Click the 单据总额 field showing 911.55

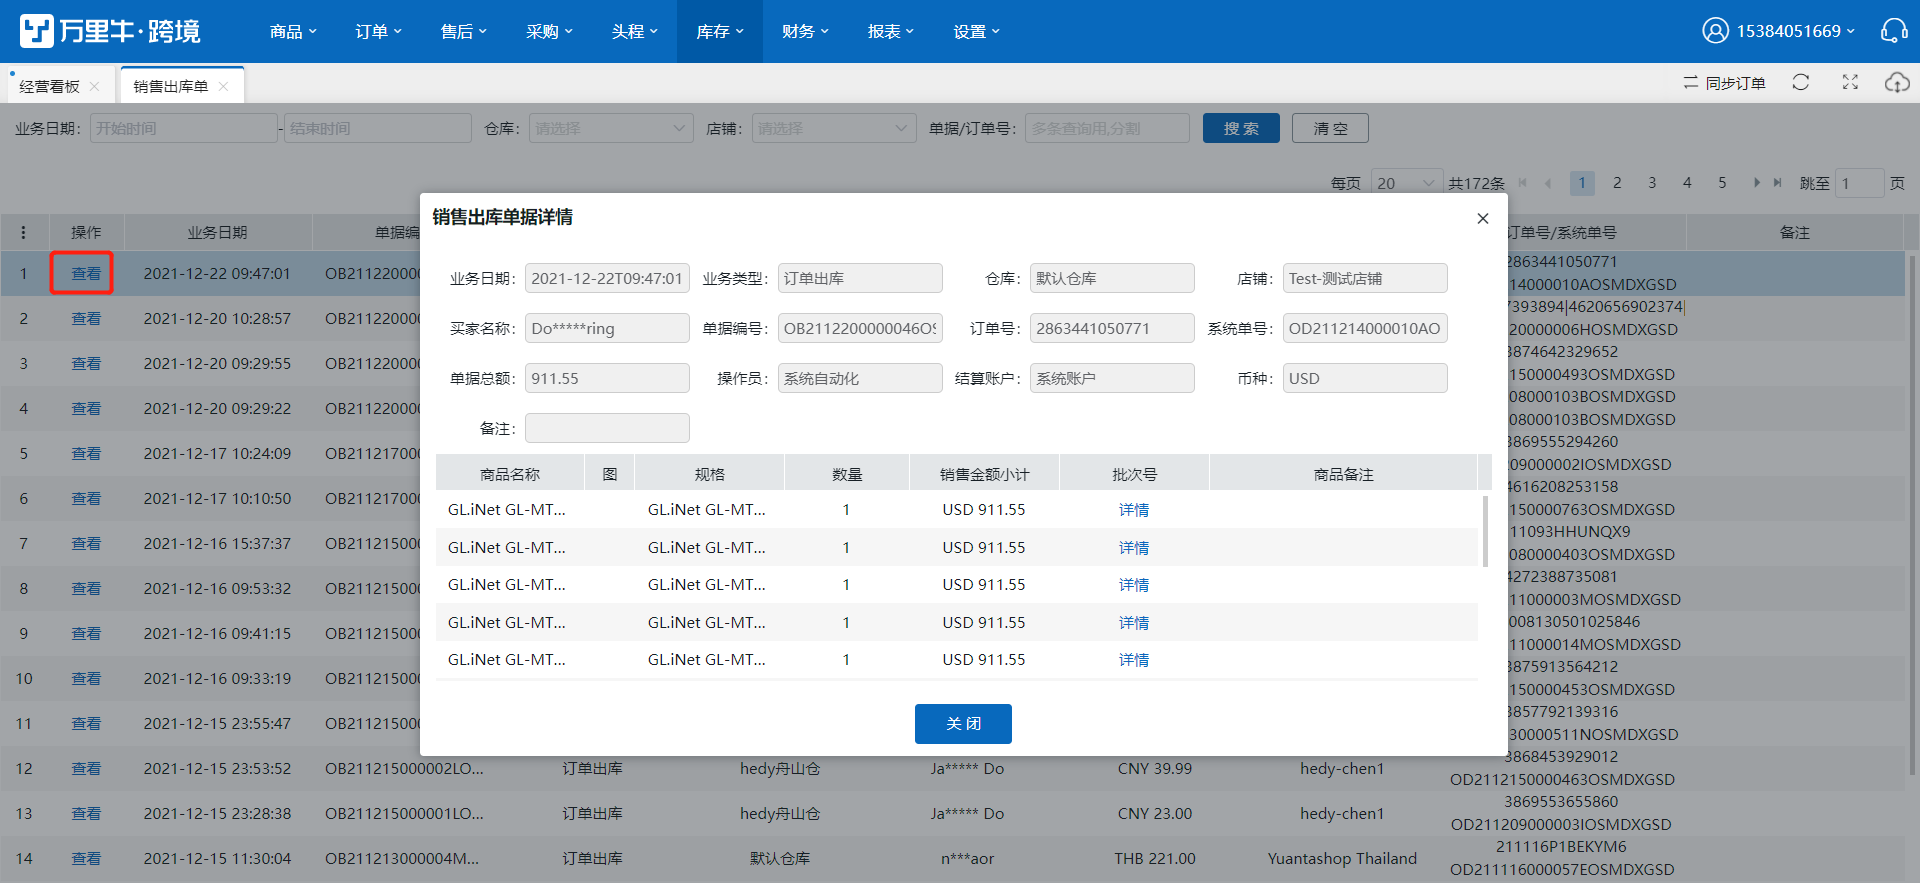607,378
